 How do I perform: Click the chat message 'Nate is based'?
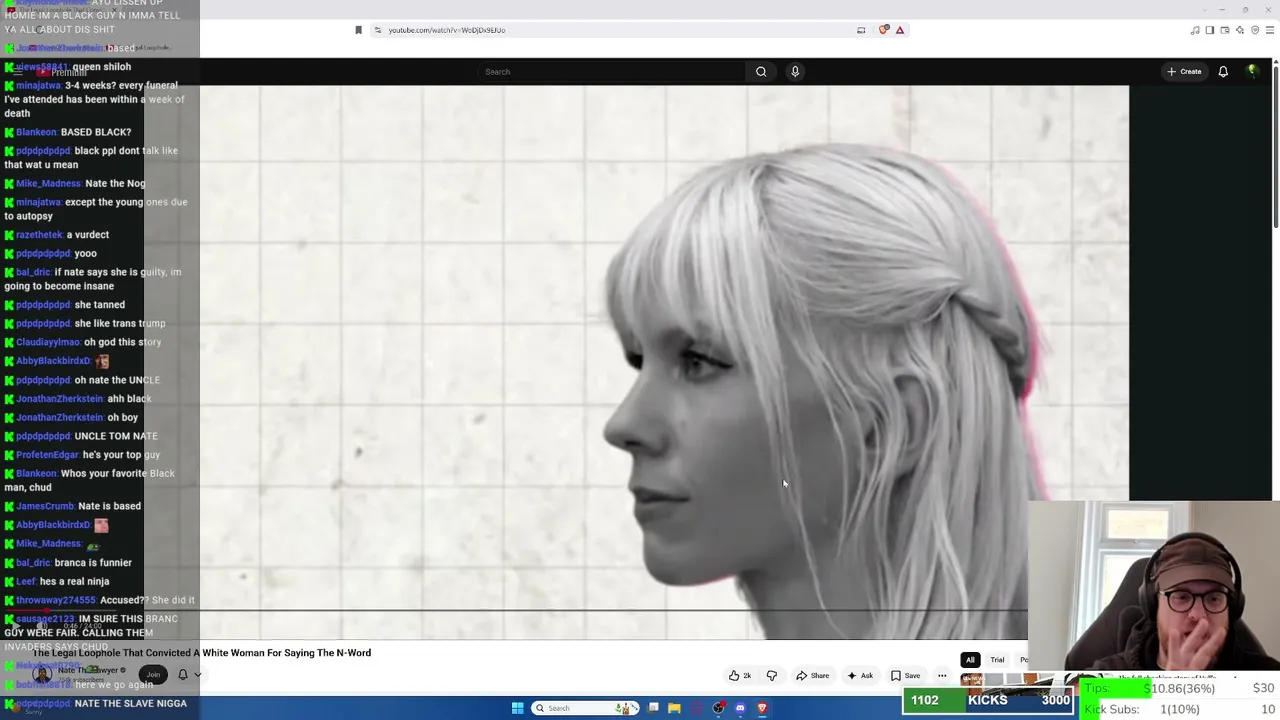coord(109,506)
